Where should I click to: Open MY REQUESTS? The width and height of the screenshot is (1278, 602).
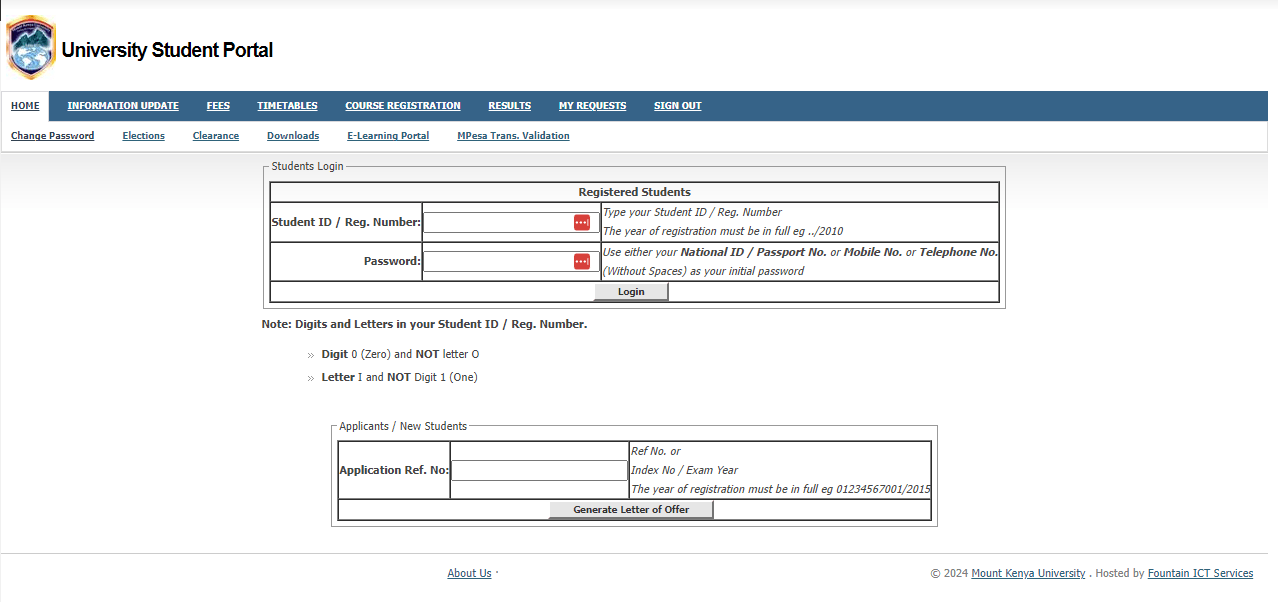pyautogui.click(x=592, y=105)
